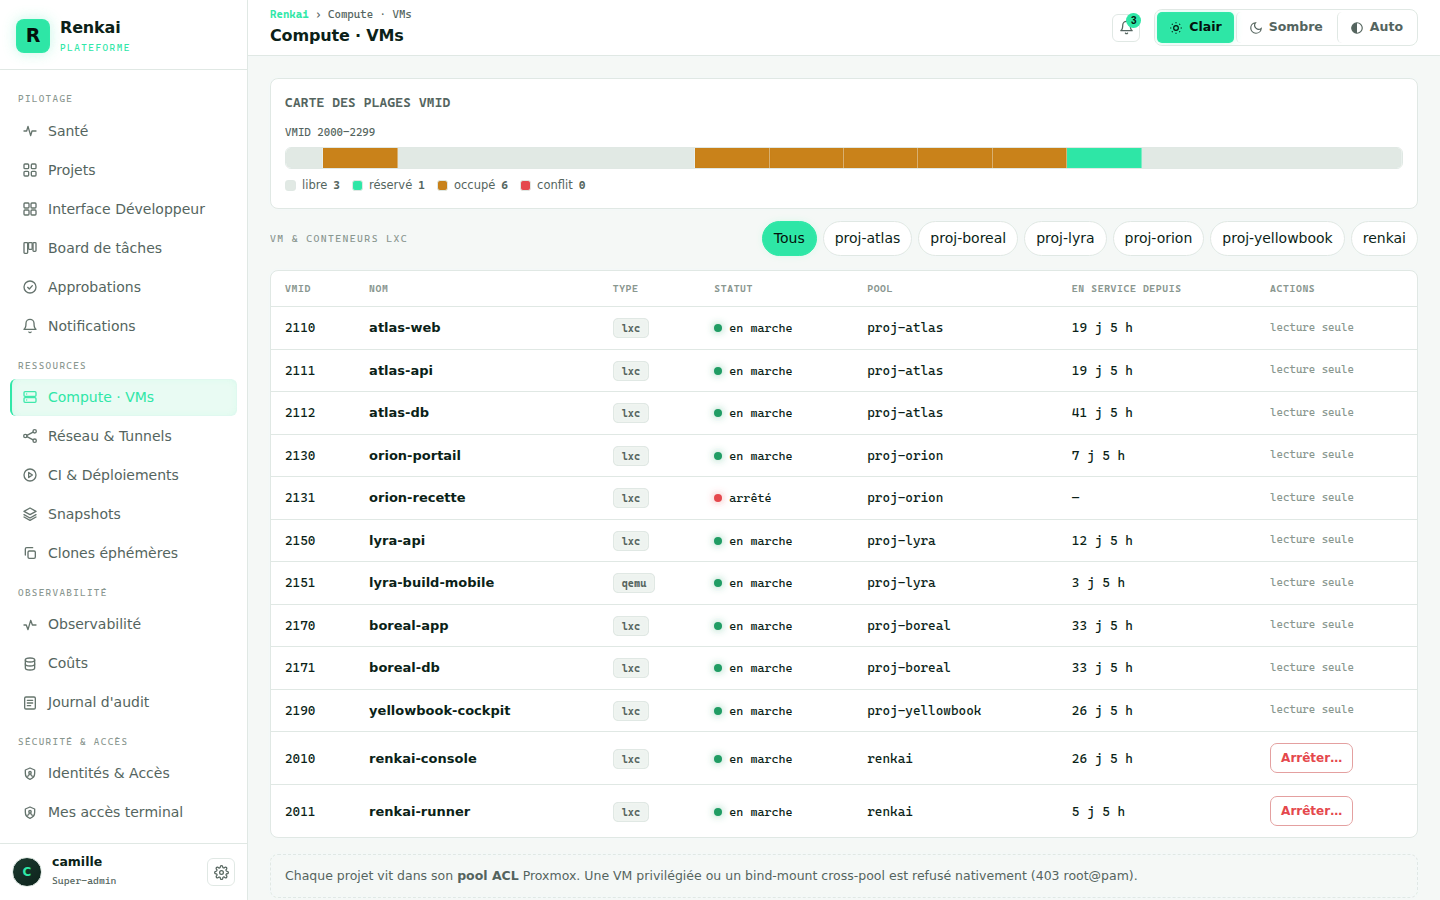
Task: Open Observabilité page
Action: coord(124,624)
